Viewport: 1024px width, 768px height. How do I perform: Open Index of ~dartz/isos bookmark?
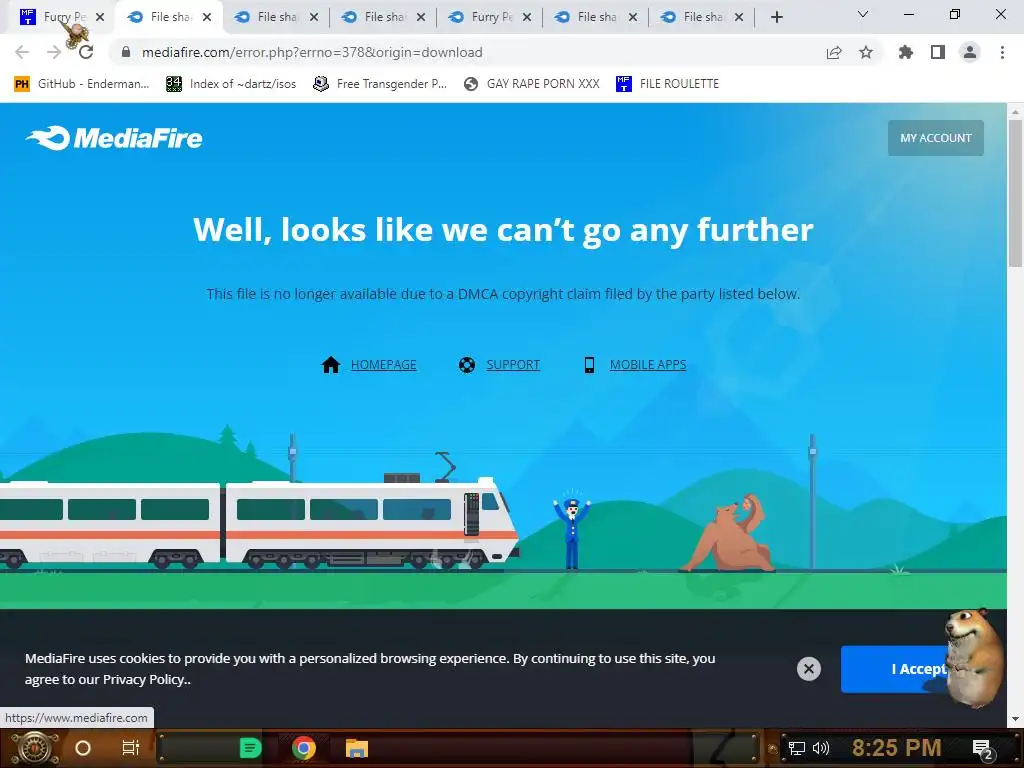[231, 84]
